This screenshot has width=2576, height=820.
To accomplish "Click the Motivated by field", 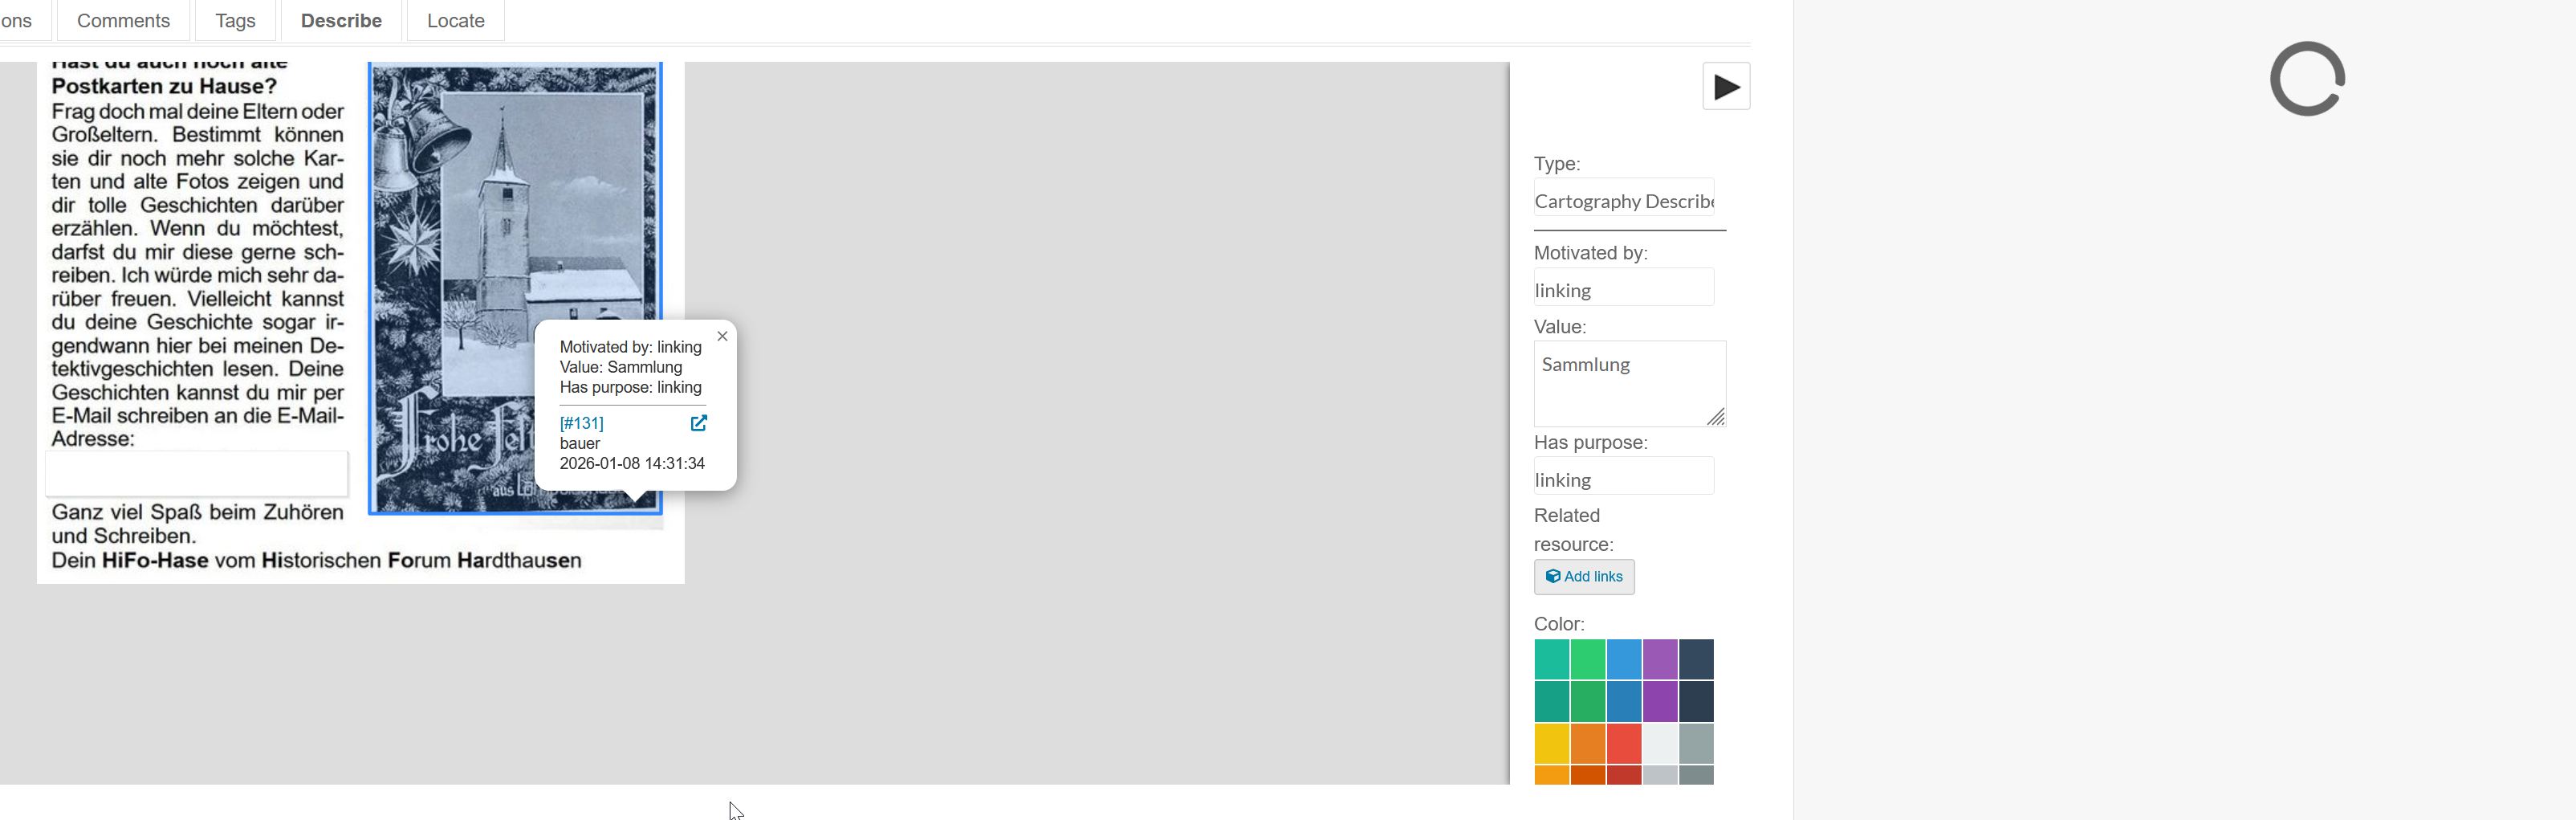I will (1623, 290).
